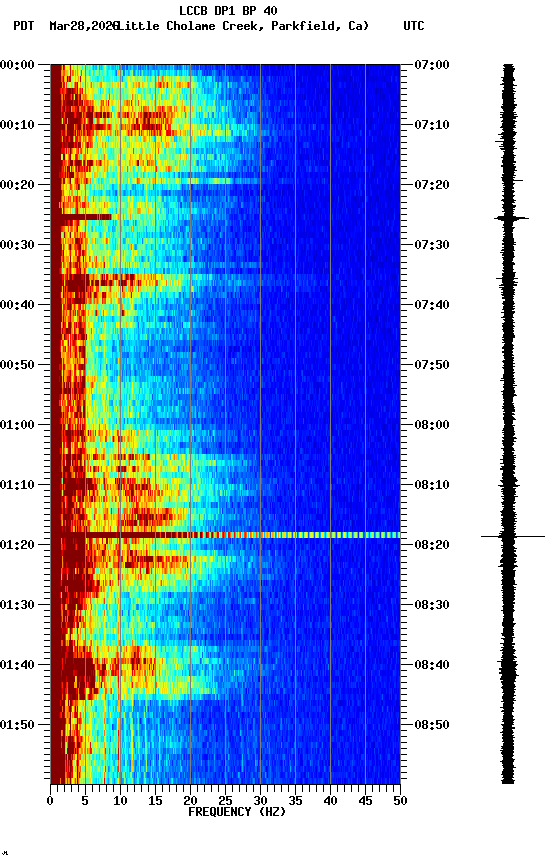
Task: Click the 00:00 PDT time label
Action: pyautogui.click(x=17, y=65)
